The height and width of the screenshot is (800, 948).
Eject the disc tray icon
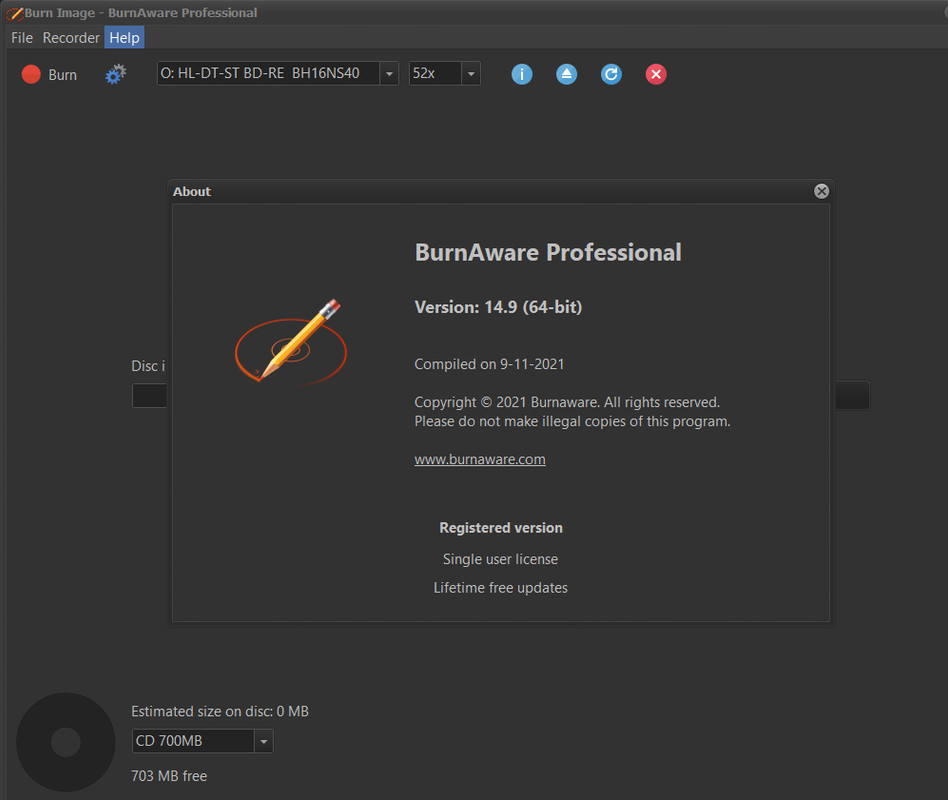click(567, 74)
